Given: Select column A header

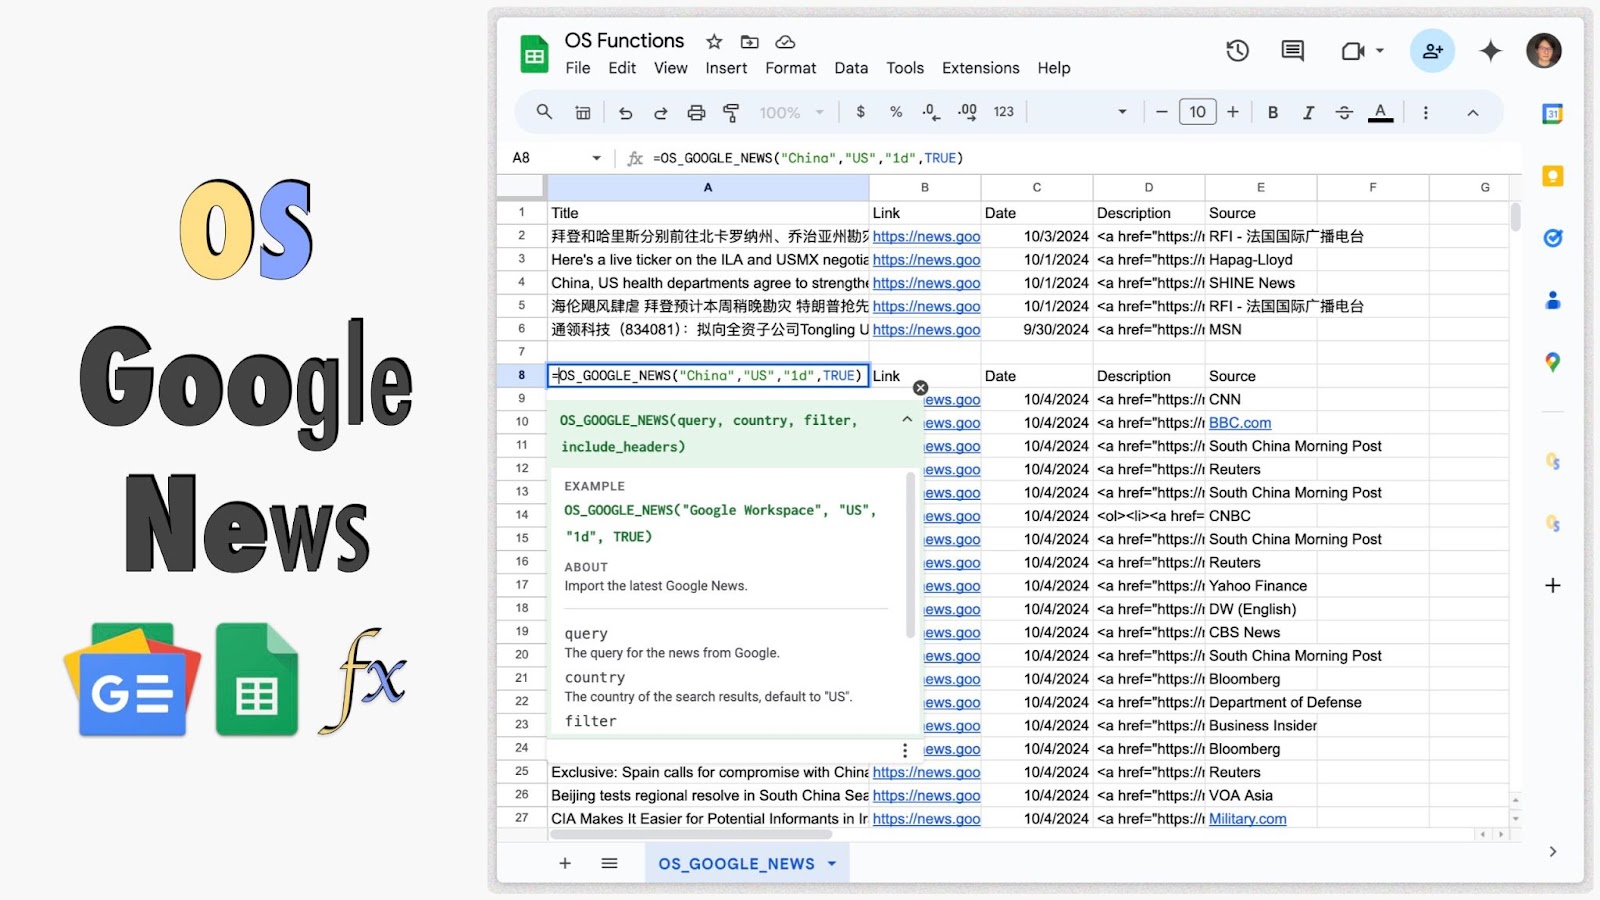Looking at the screenshot, I should [708, 187].
